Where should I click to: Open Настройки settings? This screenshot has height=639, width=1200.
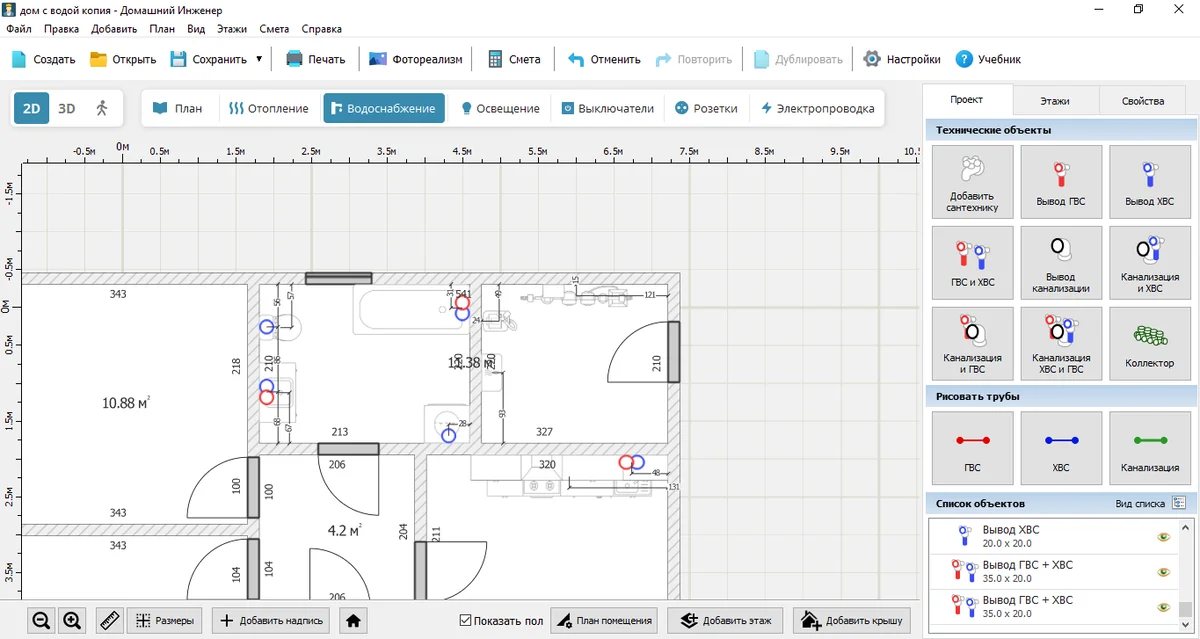pyautogui.click(x=902, y=59)
